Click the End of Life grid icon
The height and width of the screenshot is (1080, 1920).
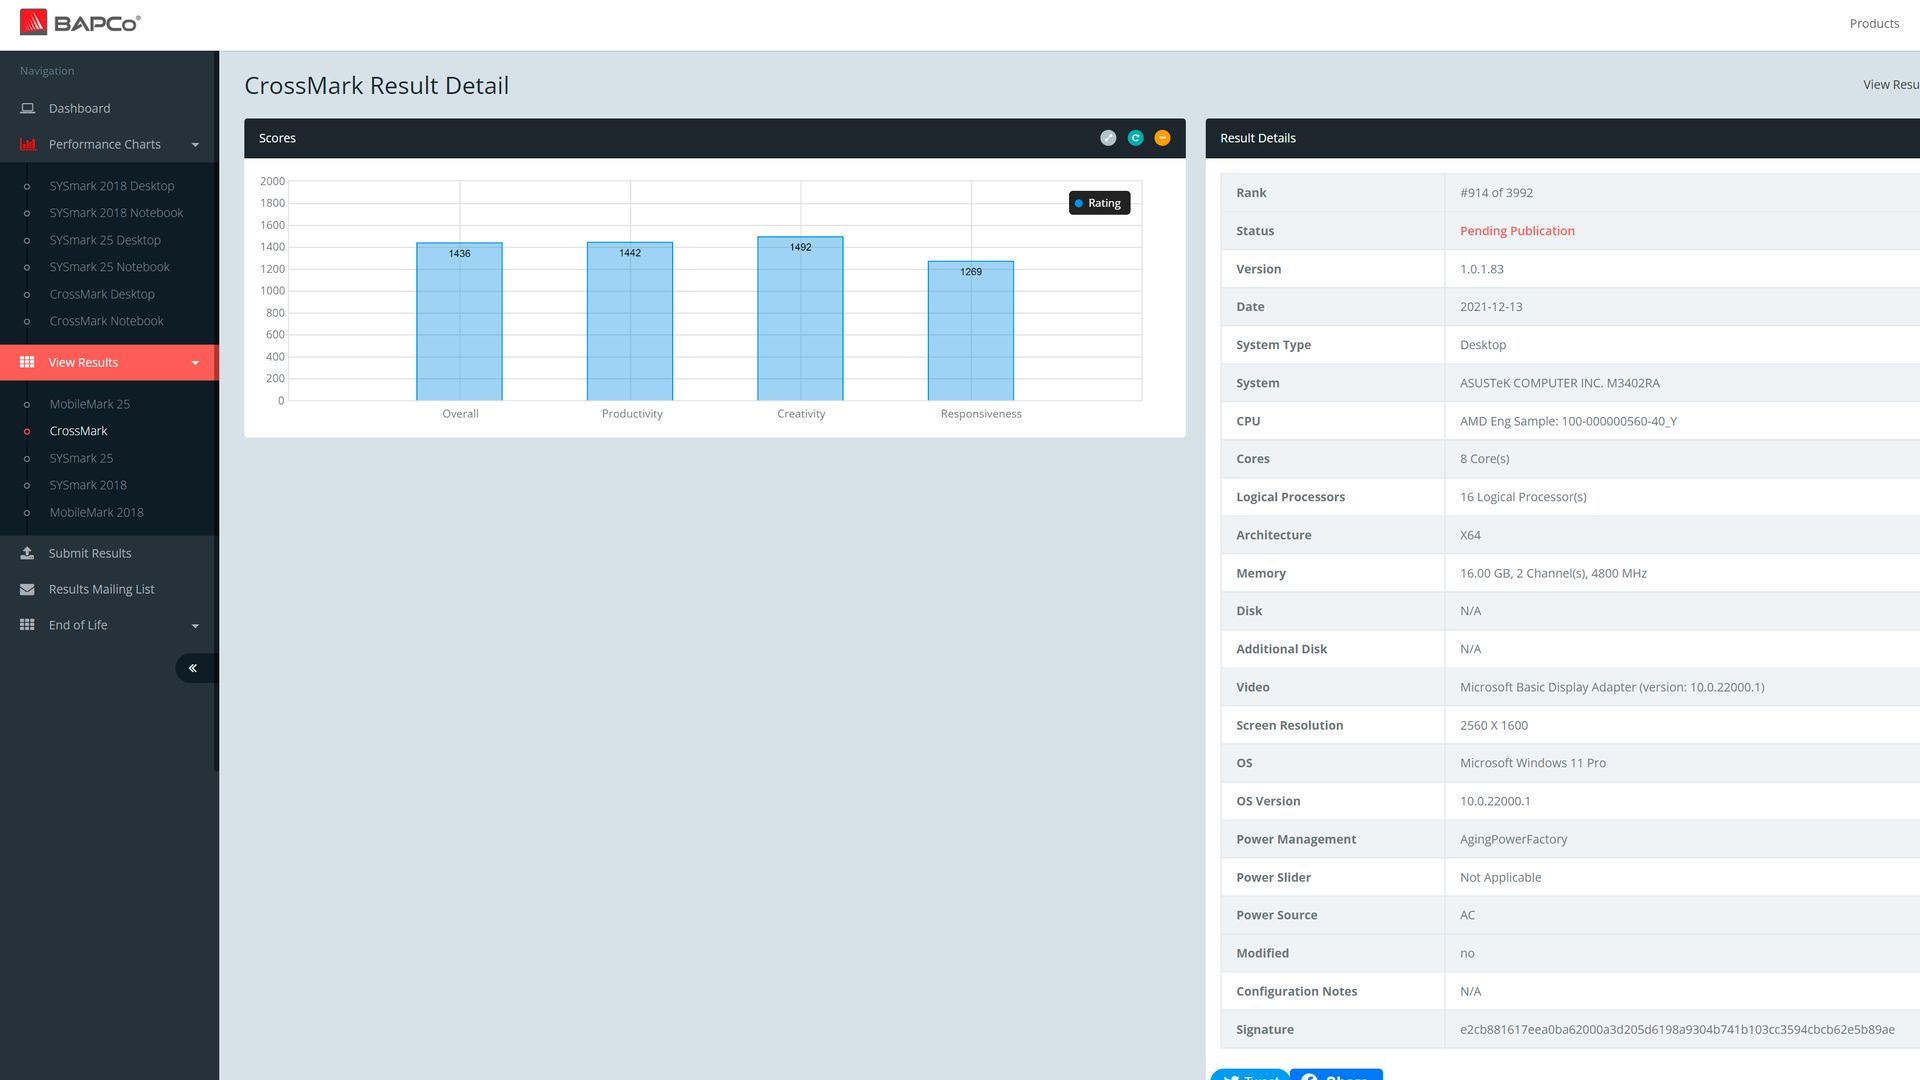click(x=27, y=625)
